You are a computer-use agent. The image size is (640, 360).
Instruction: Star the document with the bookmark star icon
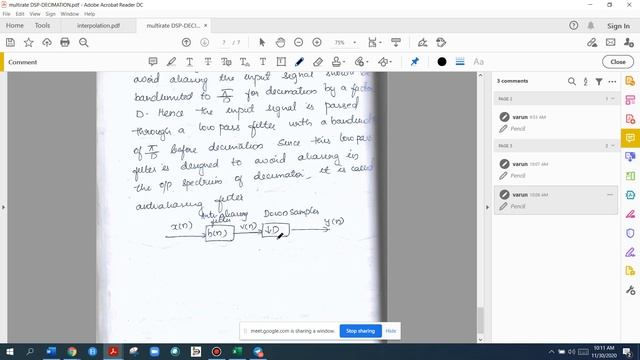click(29, 42)
